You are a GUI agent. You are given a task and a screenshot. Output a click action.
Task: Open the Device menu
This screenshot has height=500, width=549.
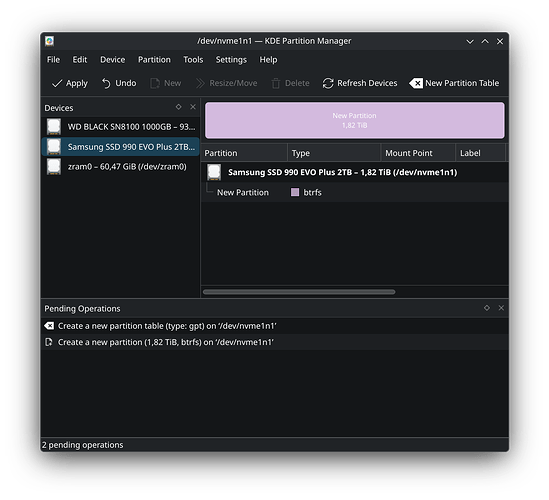pyautogui.click(x=112, y=60)
